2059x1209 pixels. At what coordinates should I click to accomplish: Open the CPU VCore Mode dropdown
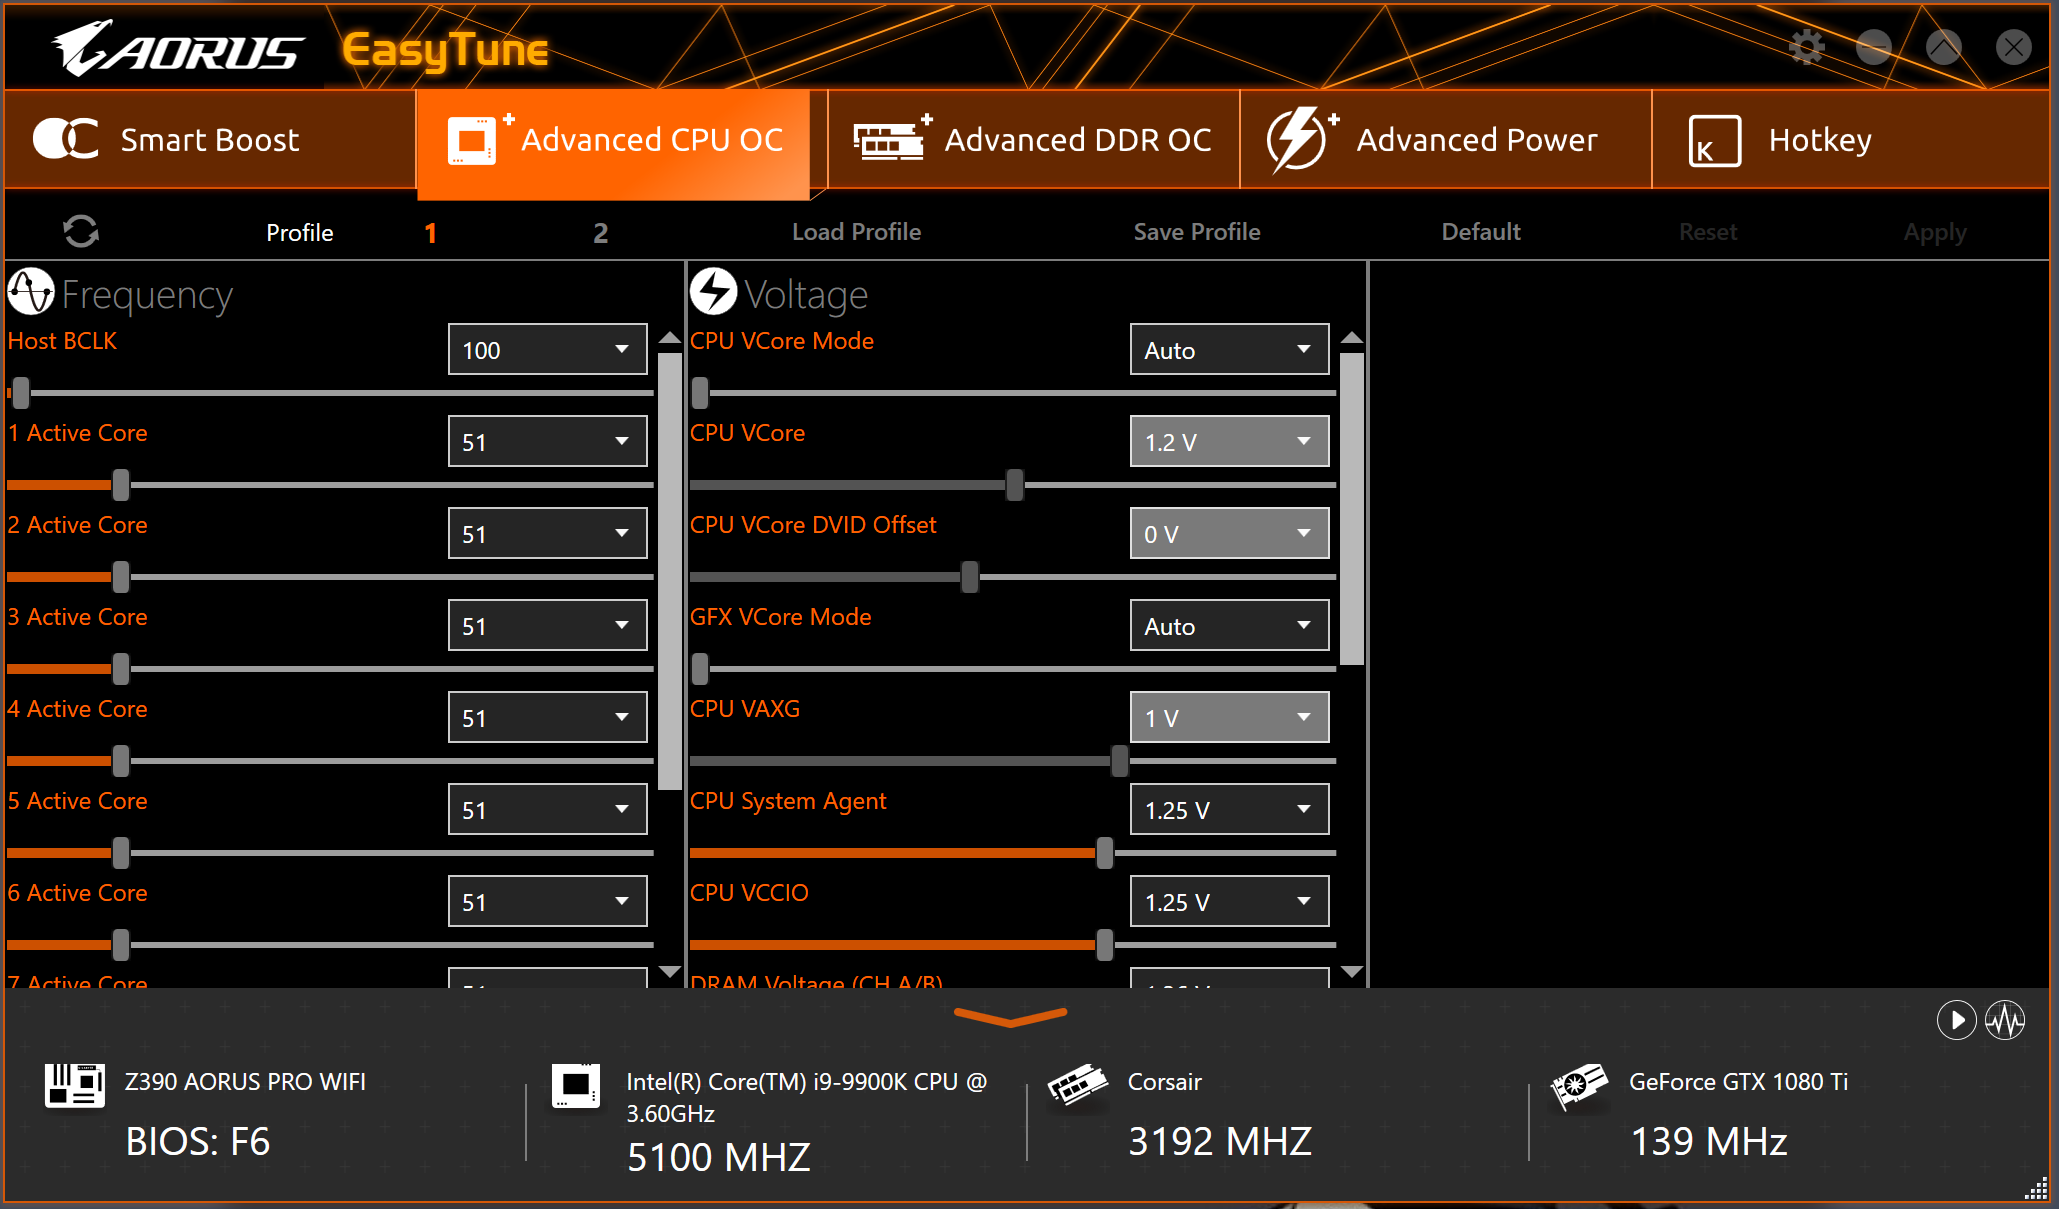[1230, 349]
